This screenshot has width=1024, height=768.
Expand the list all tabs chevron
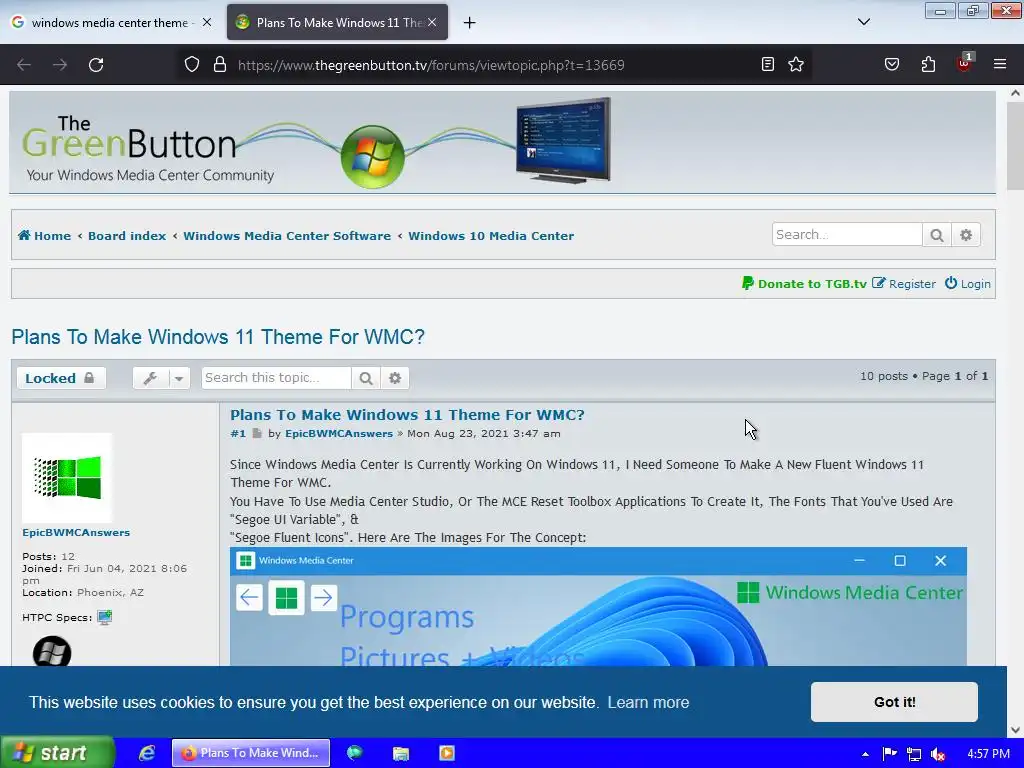click(x=863, y=22)
